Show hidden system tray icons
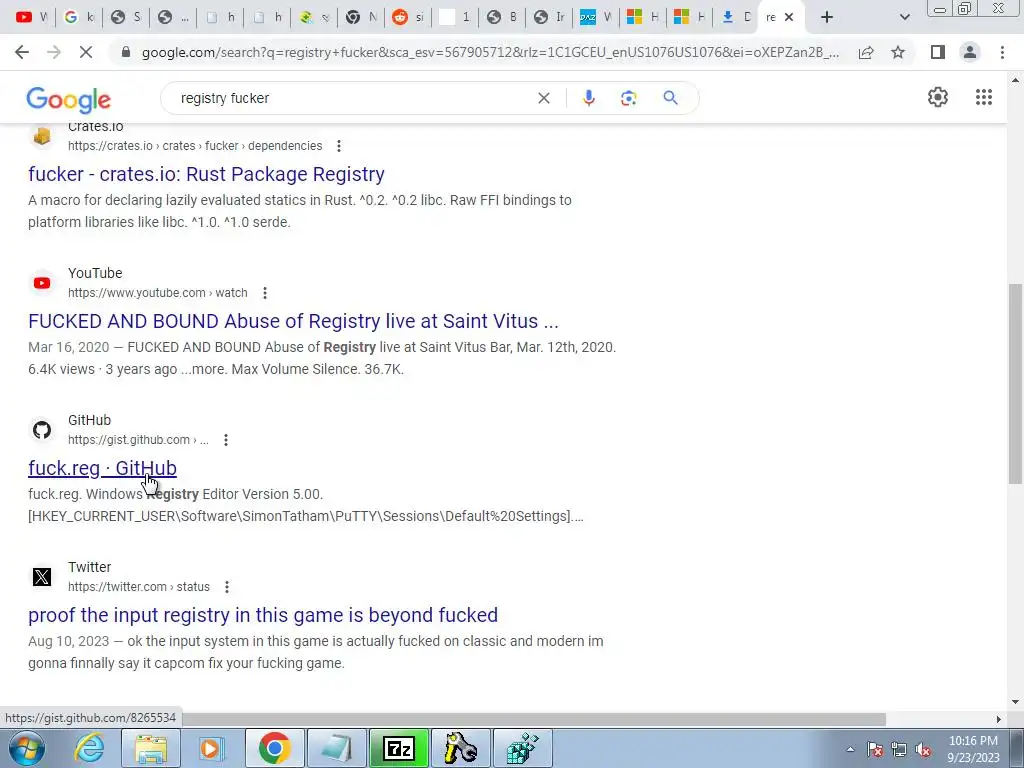1024x768 pixels. click(850, 749)
